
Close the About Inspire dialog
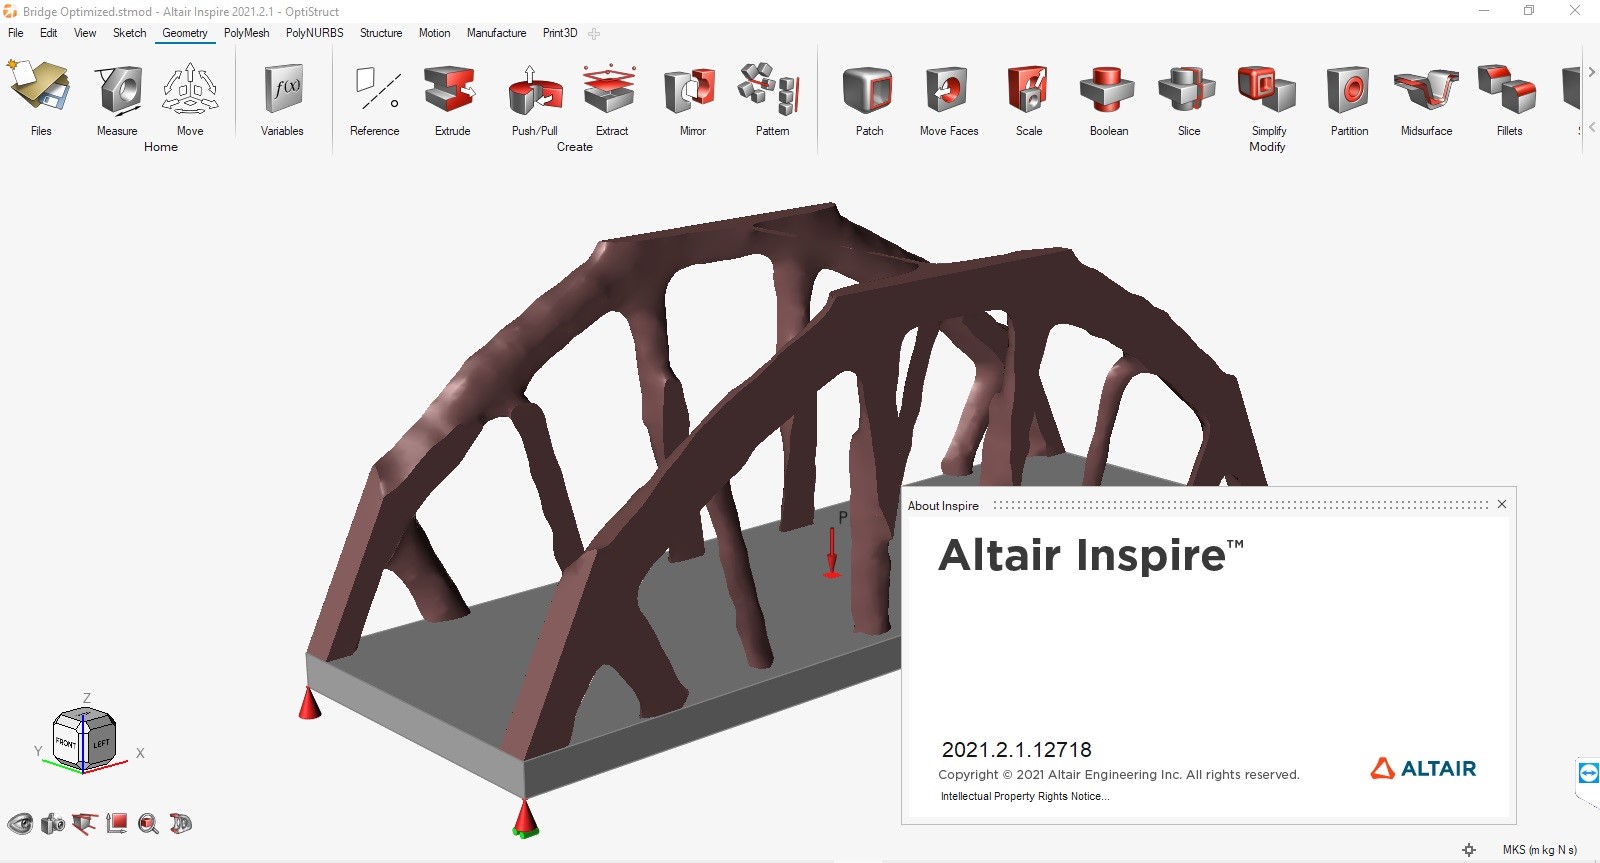1502,504
